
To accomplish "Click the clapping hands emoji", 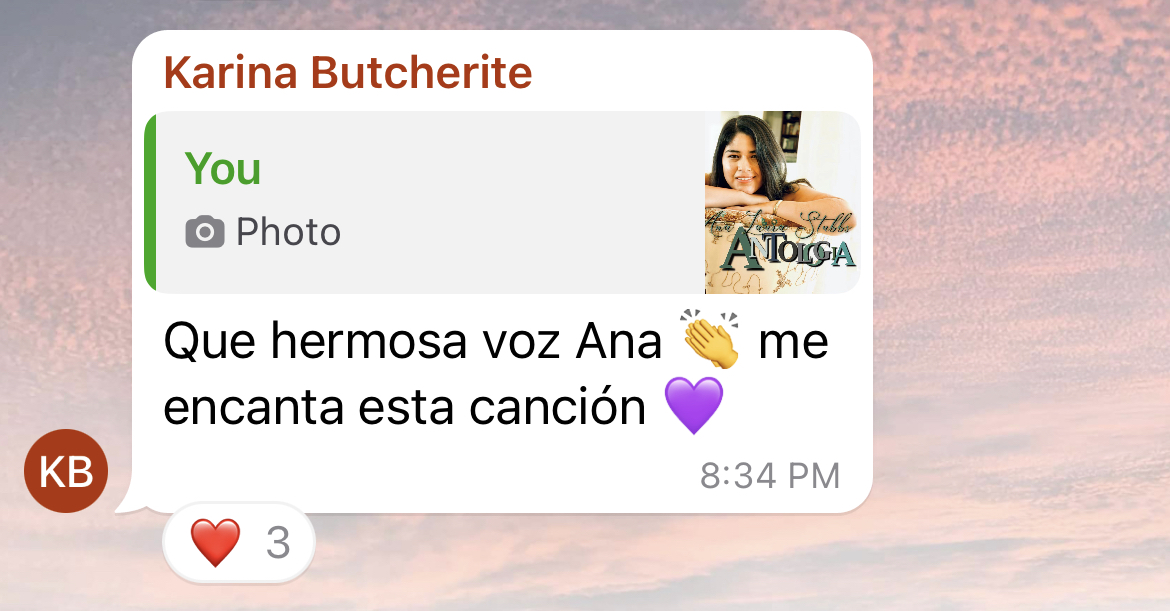I will point(710,339).
